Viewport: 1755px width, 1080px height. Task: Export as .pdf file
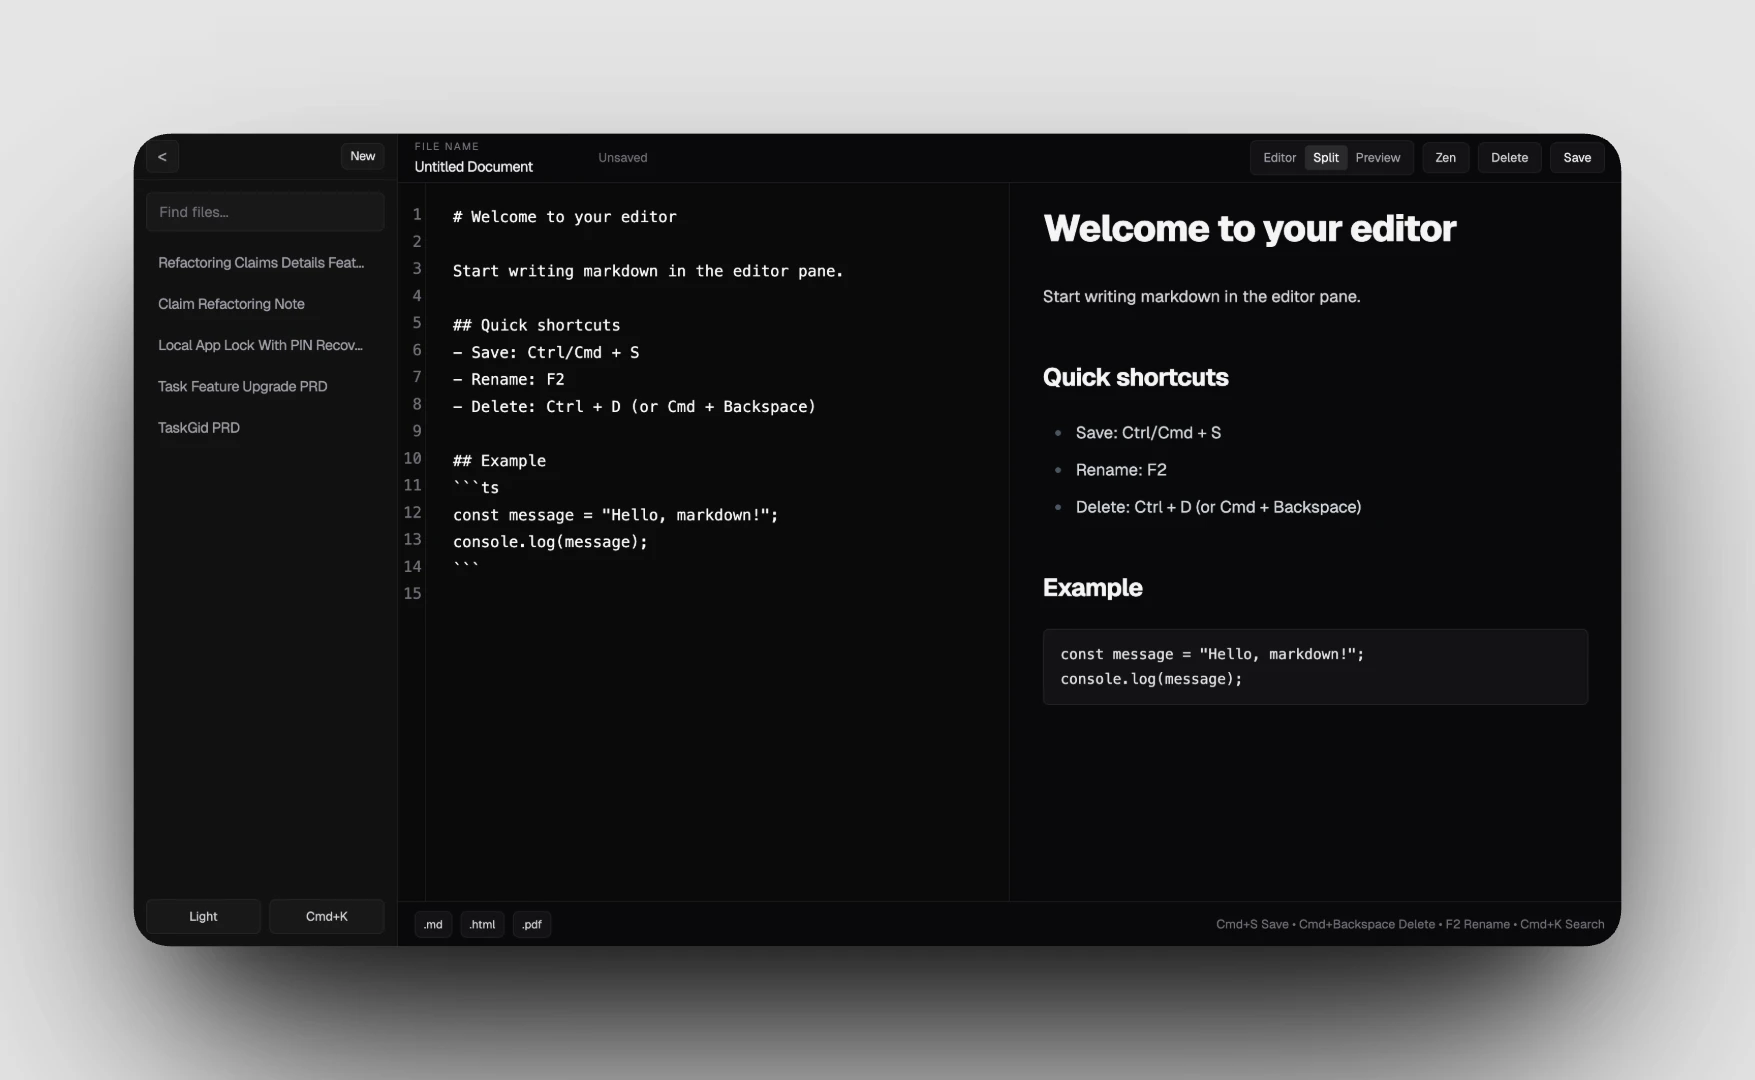(532, 924)
